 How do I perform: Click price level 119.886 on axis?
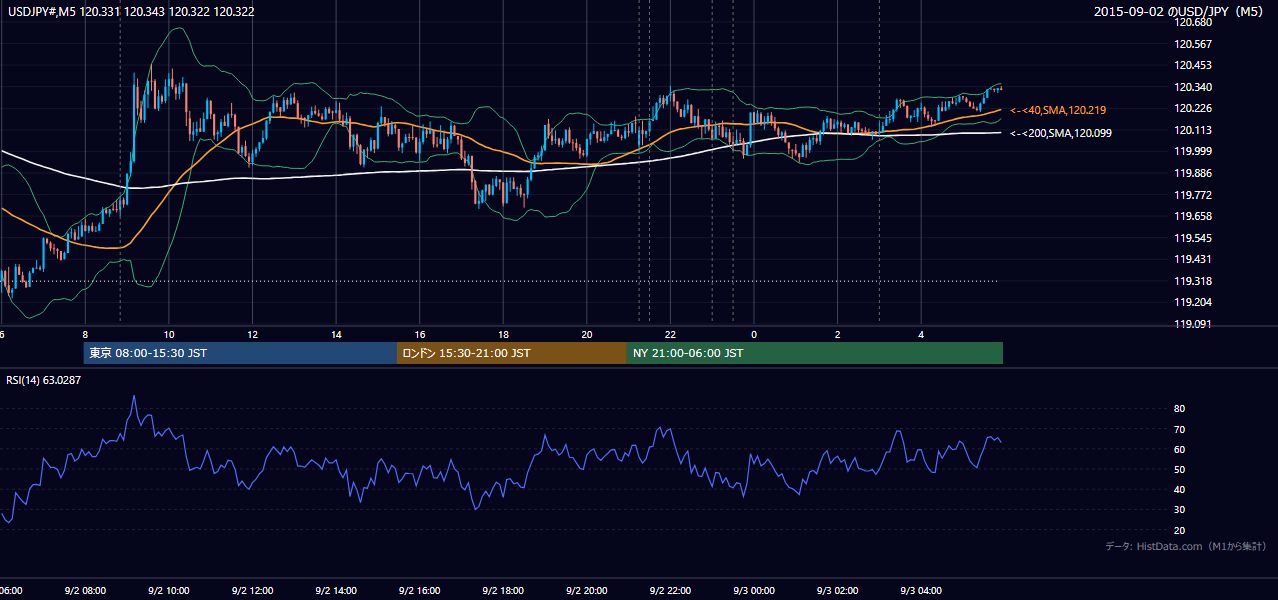point(1192,173)
